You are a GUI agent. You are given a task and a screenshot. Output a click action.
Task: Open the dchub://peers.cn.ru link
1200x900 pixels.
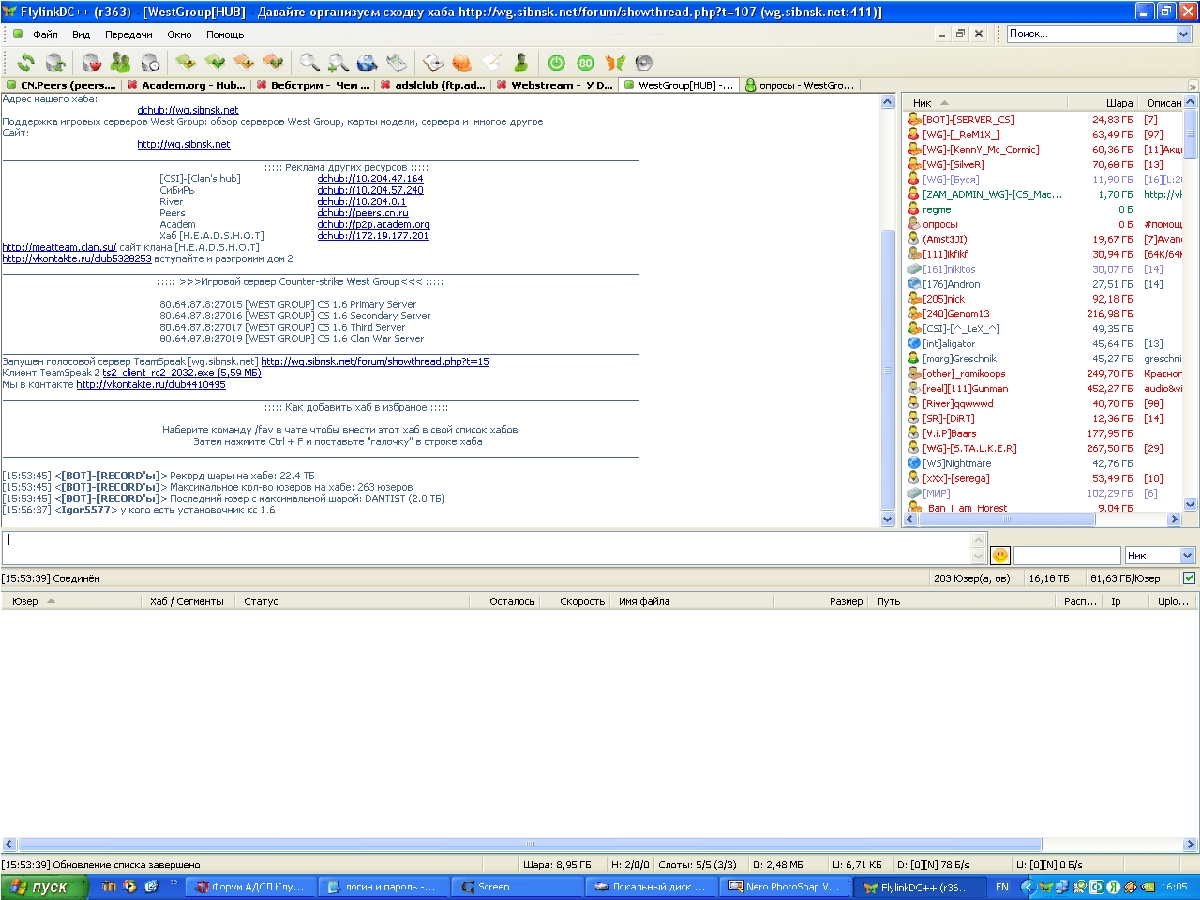coord(363,213)
